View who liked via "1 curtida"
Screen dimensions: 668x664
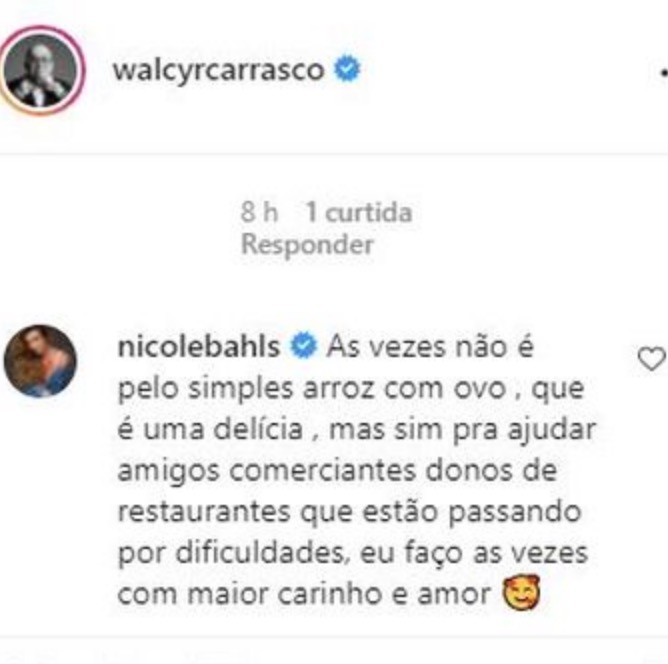click(359, 212)
